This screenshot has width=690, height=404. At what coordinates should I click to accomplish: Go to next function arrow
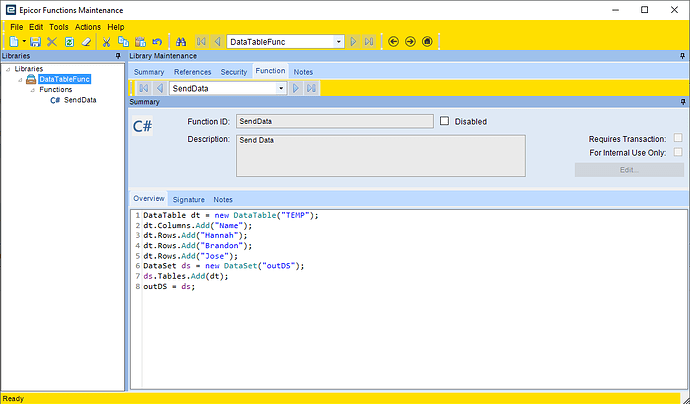tap(296, 88)
